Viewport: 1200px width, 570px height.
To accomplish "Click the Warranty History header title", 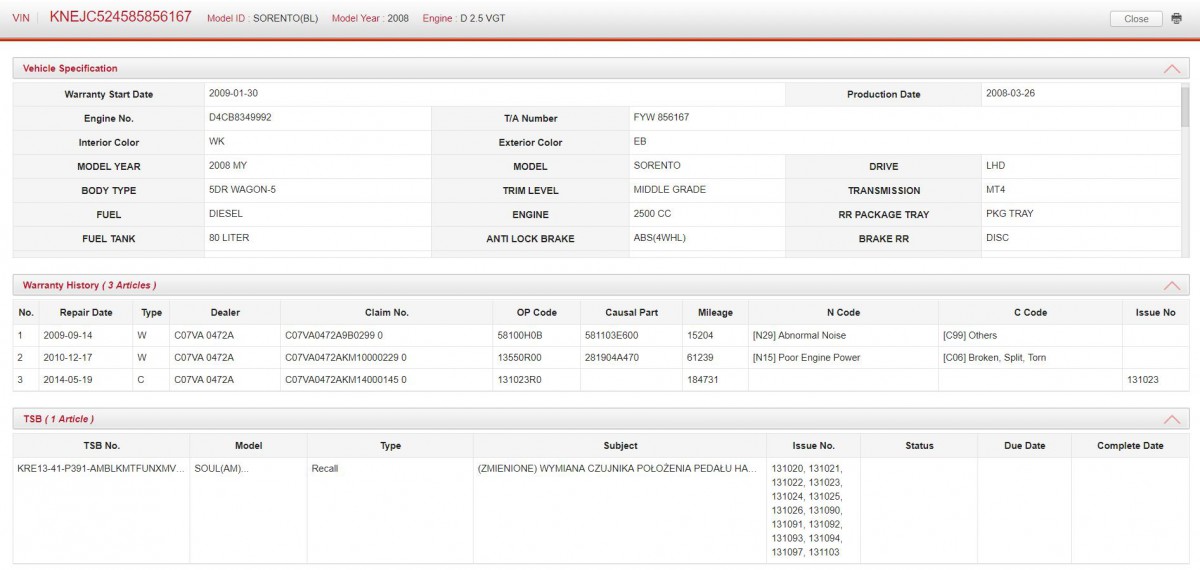I will [x=89, y=286].
